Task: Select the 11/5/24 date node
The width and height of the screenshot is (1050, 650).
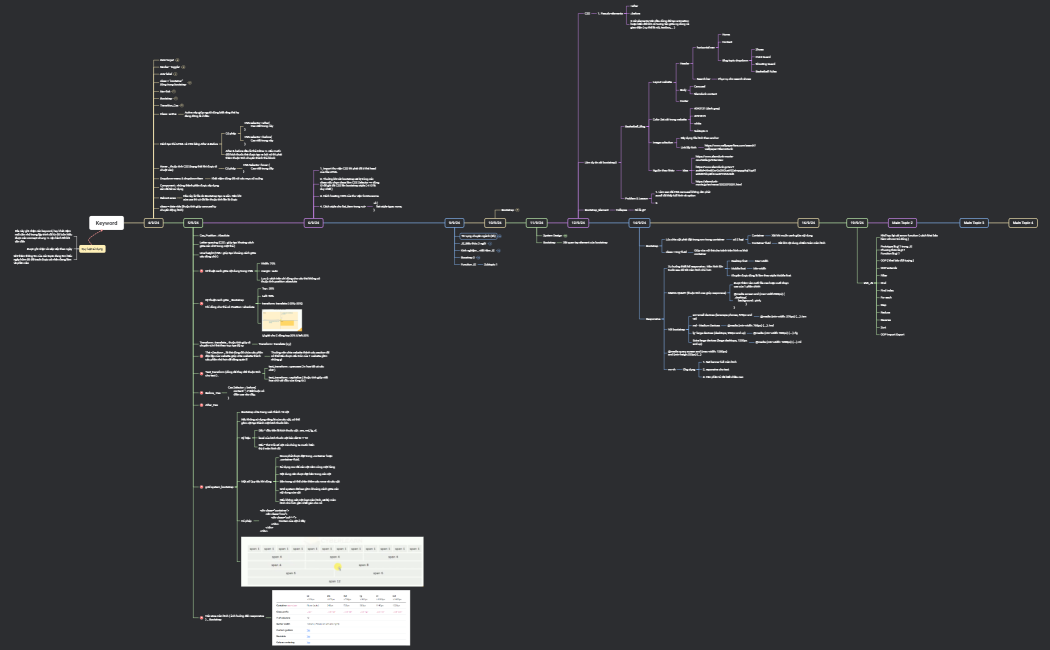Action: coord(535,223)
